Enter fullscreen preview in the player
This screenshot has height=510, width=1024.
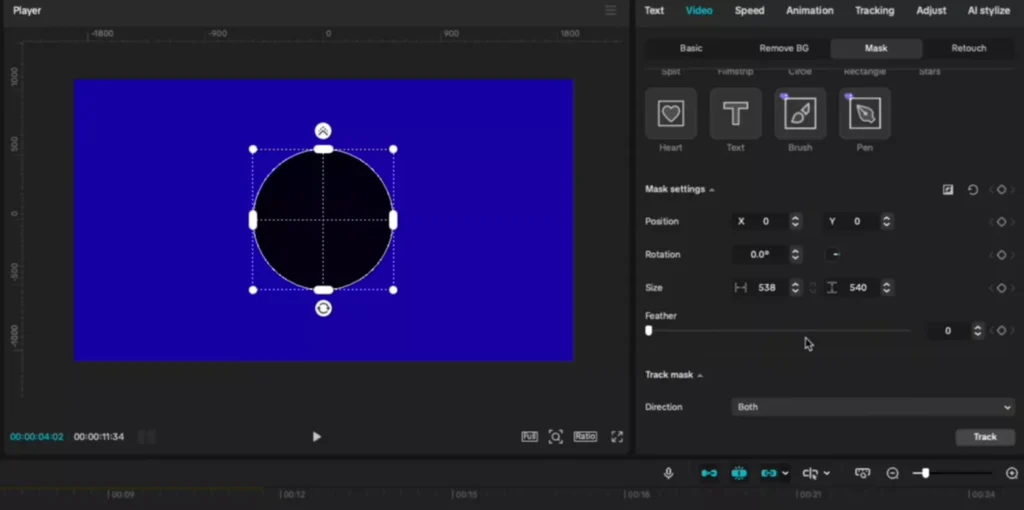pos(617,437)
